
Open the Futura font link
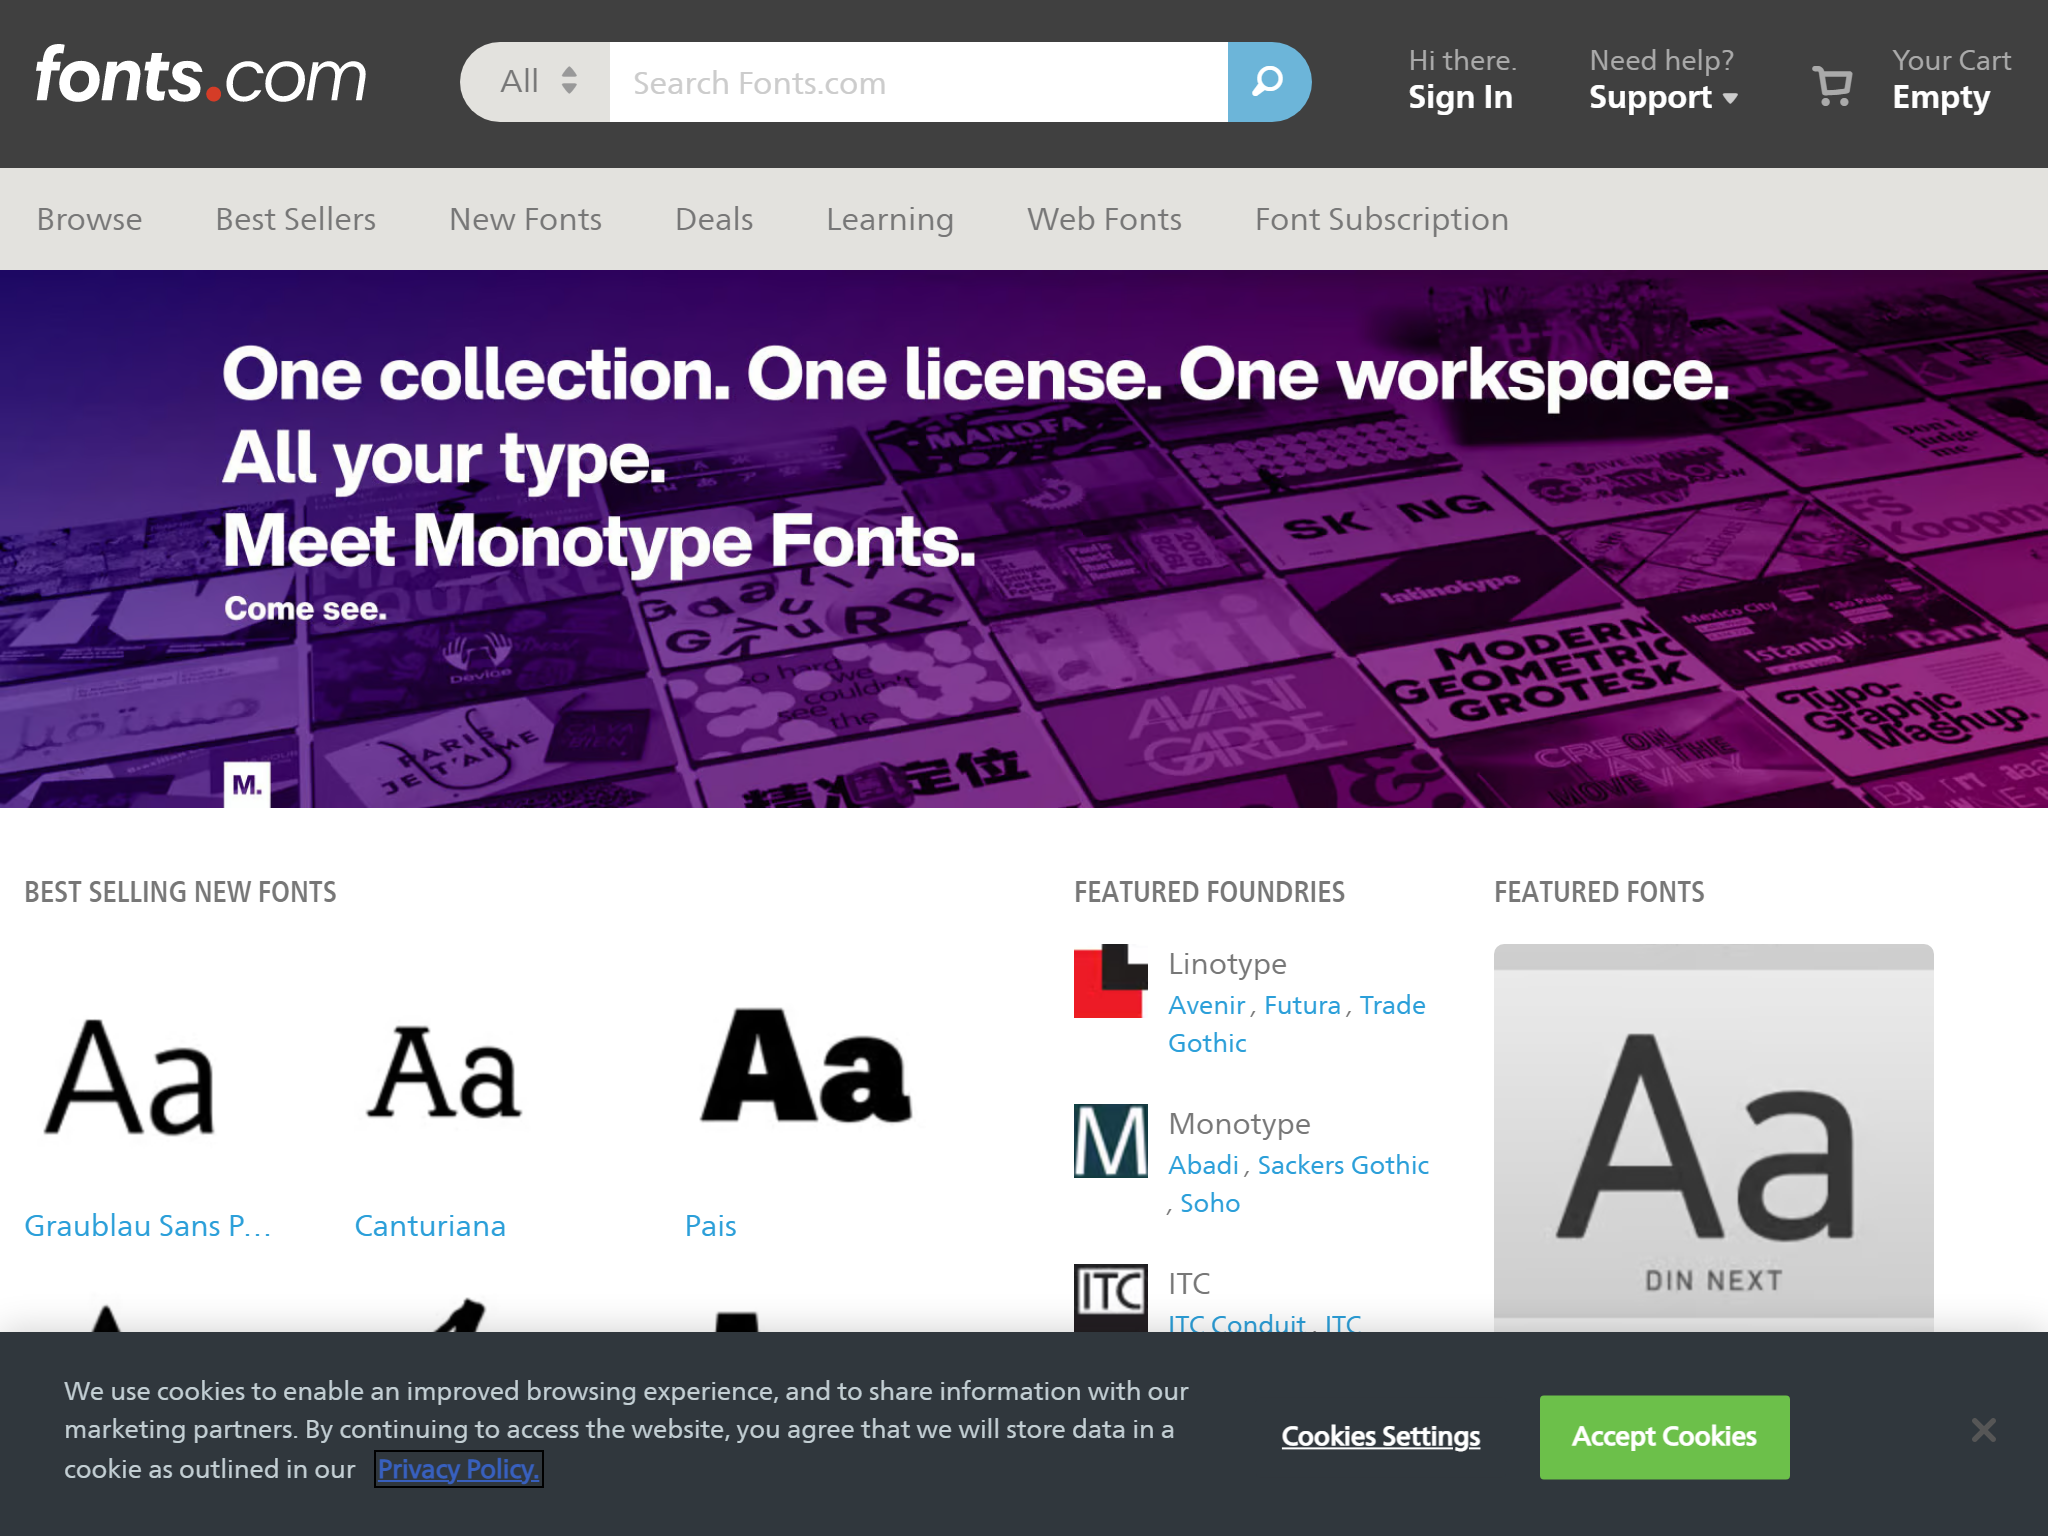[x=1303, y=1005]
